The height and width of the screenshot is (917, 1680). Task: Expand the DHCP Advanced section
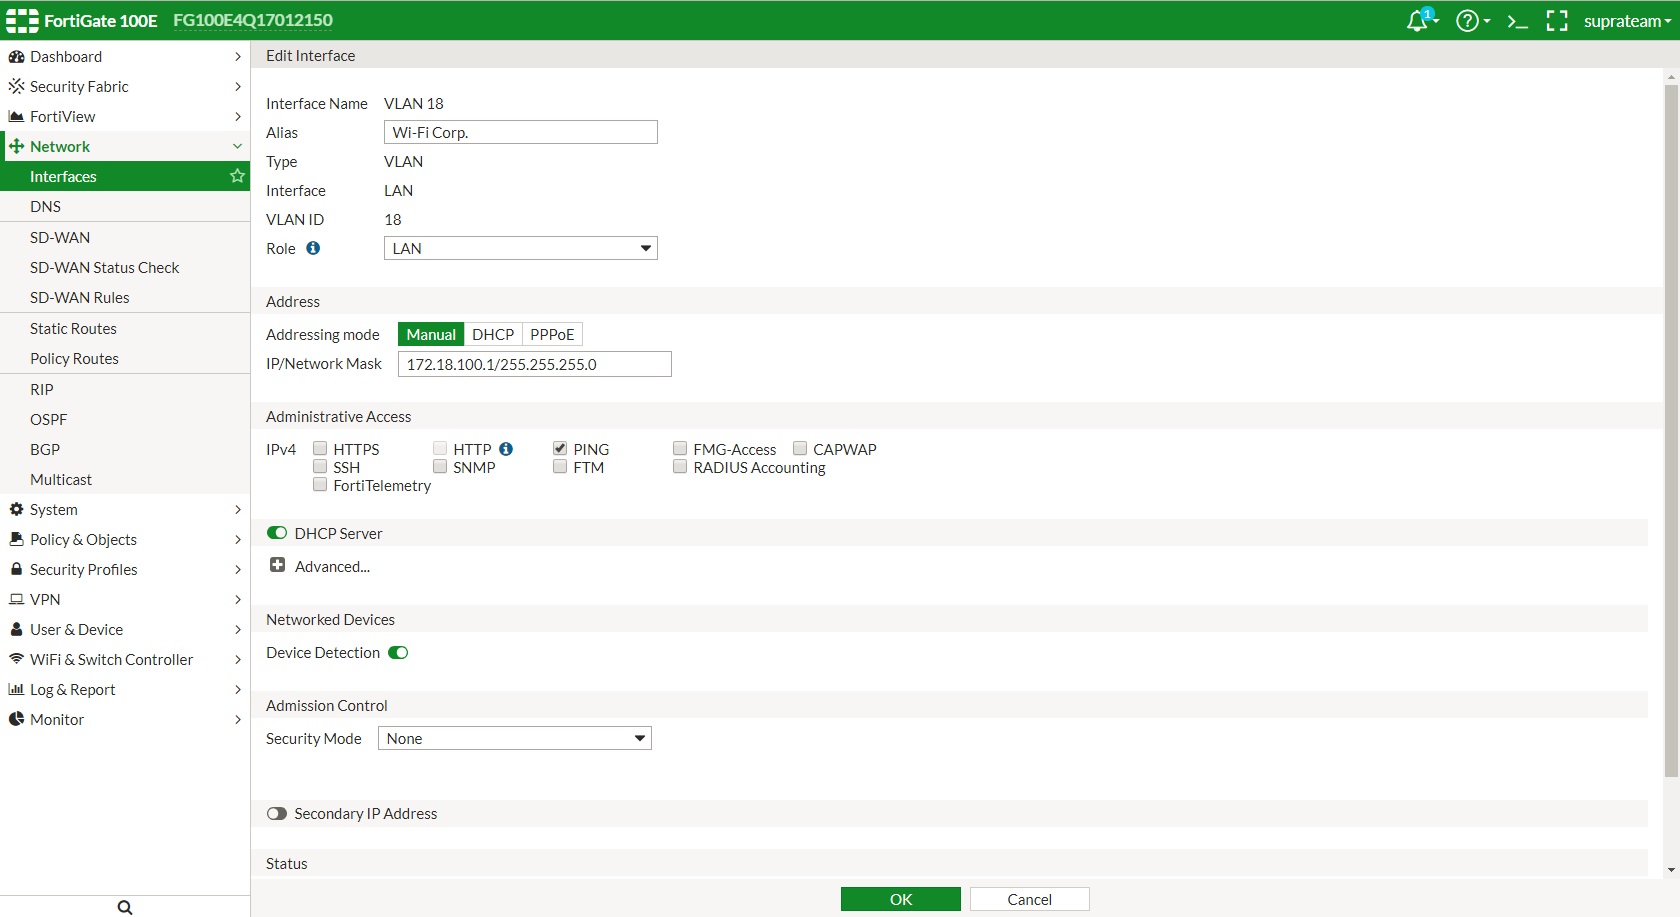(x=278, y=566)
